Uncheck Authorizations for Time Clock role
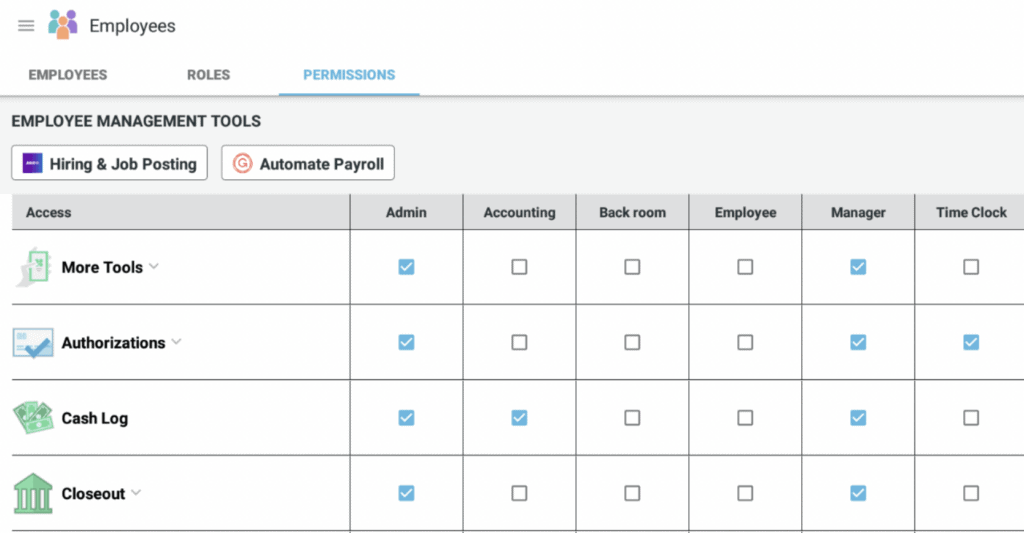 pyautogui.click(x=971, y=343)
